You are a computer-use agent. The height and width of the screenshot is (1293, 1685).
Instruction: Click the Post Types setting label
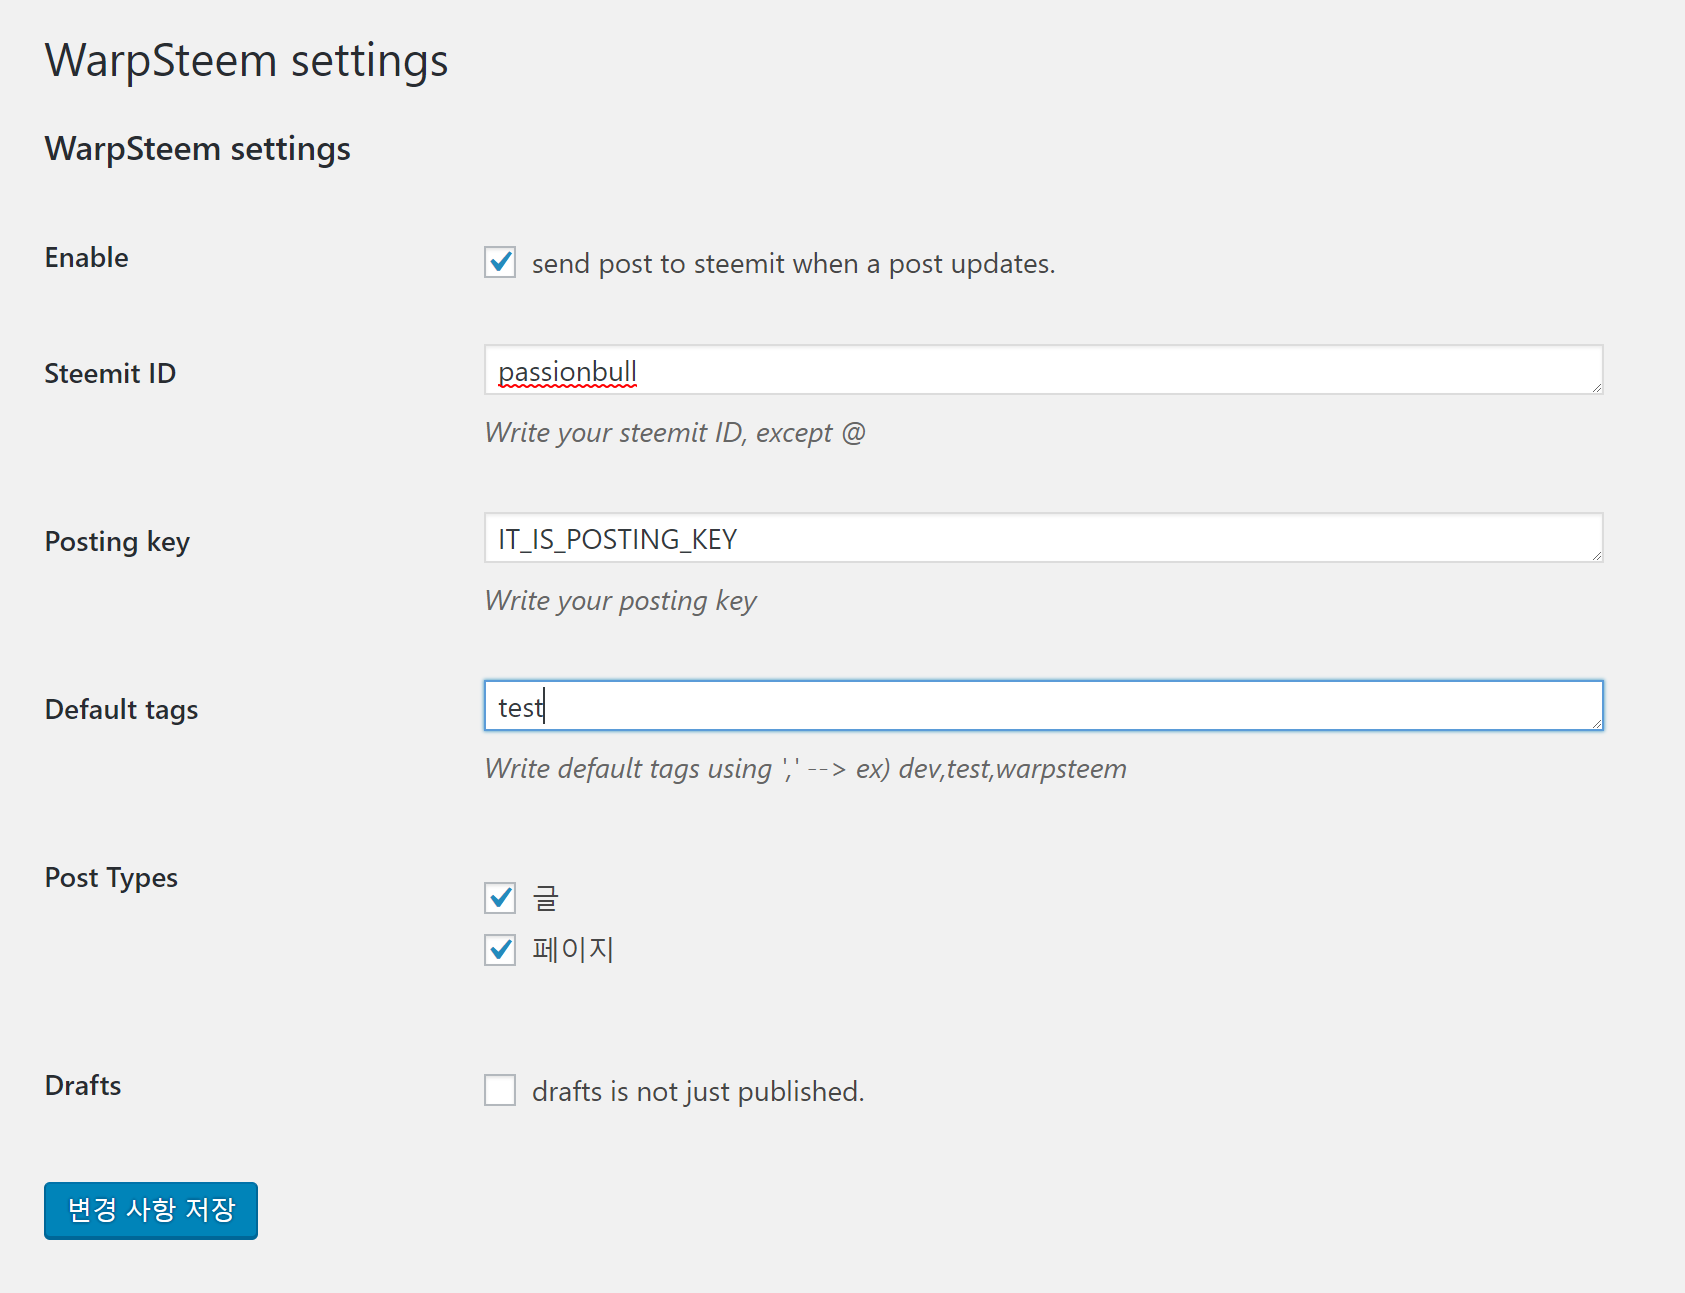pyautogui.click(x=111, y=878)
